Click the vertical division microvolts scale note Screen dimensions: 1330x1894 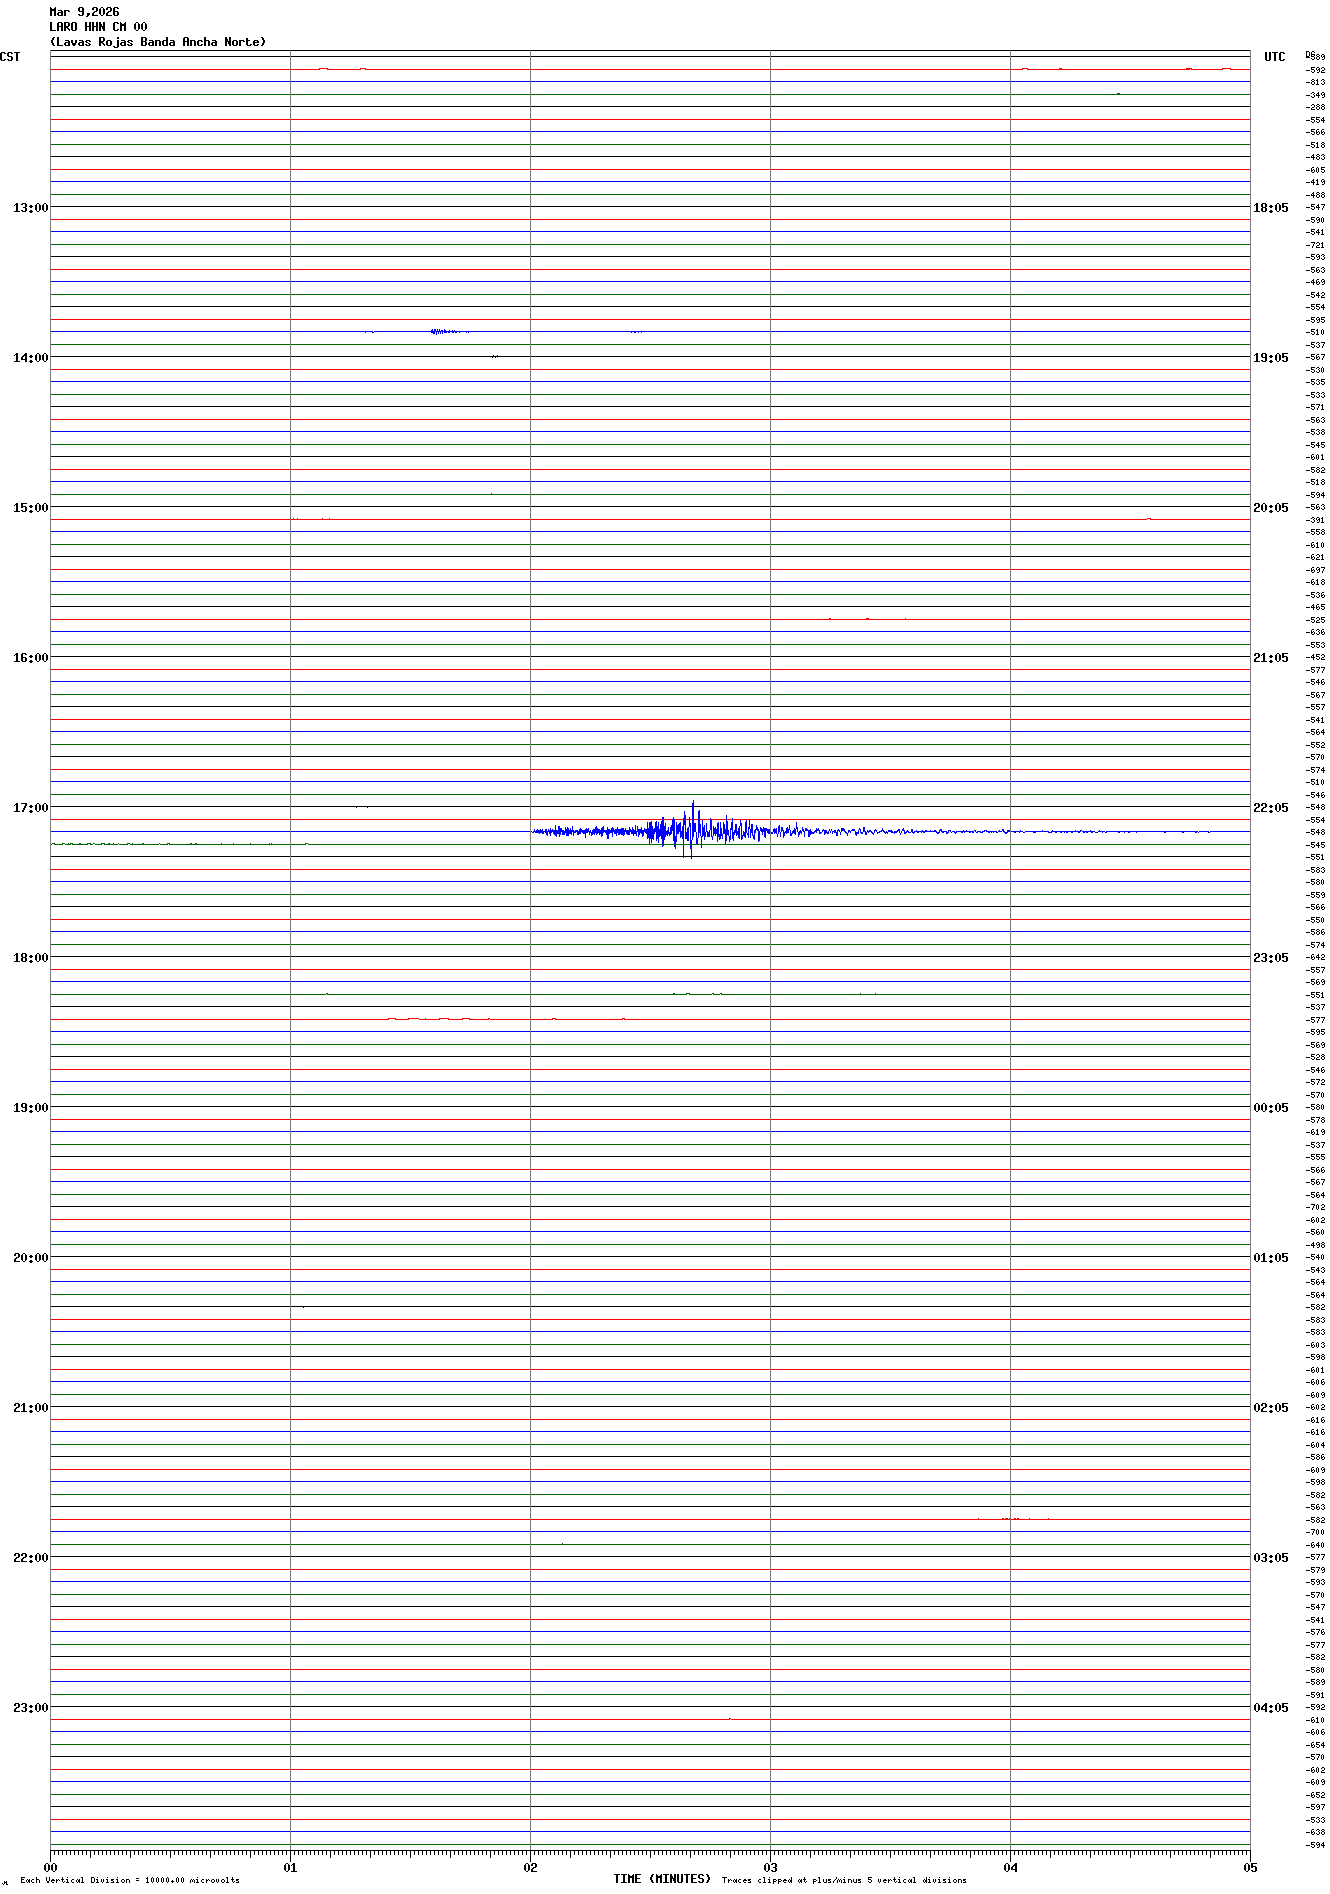(x=130, y=1880)
